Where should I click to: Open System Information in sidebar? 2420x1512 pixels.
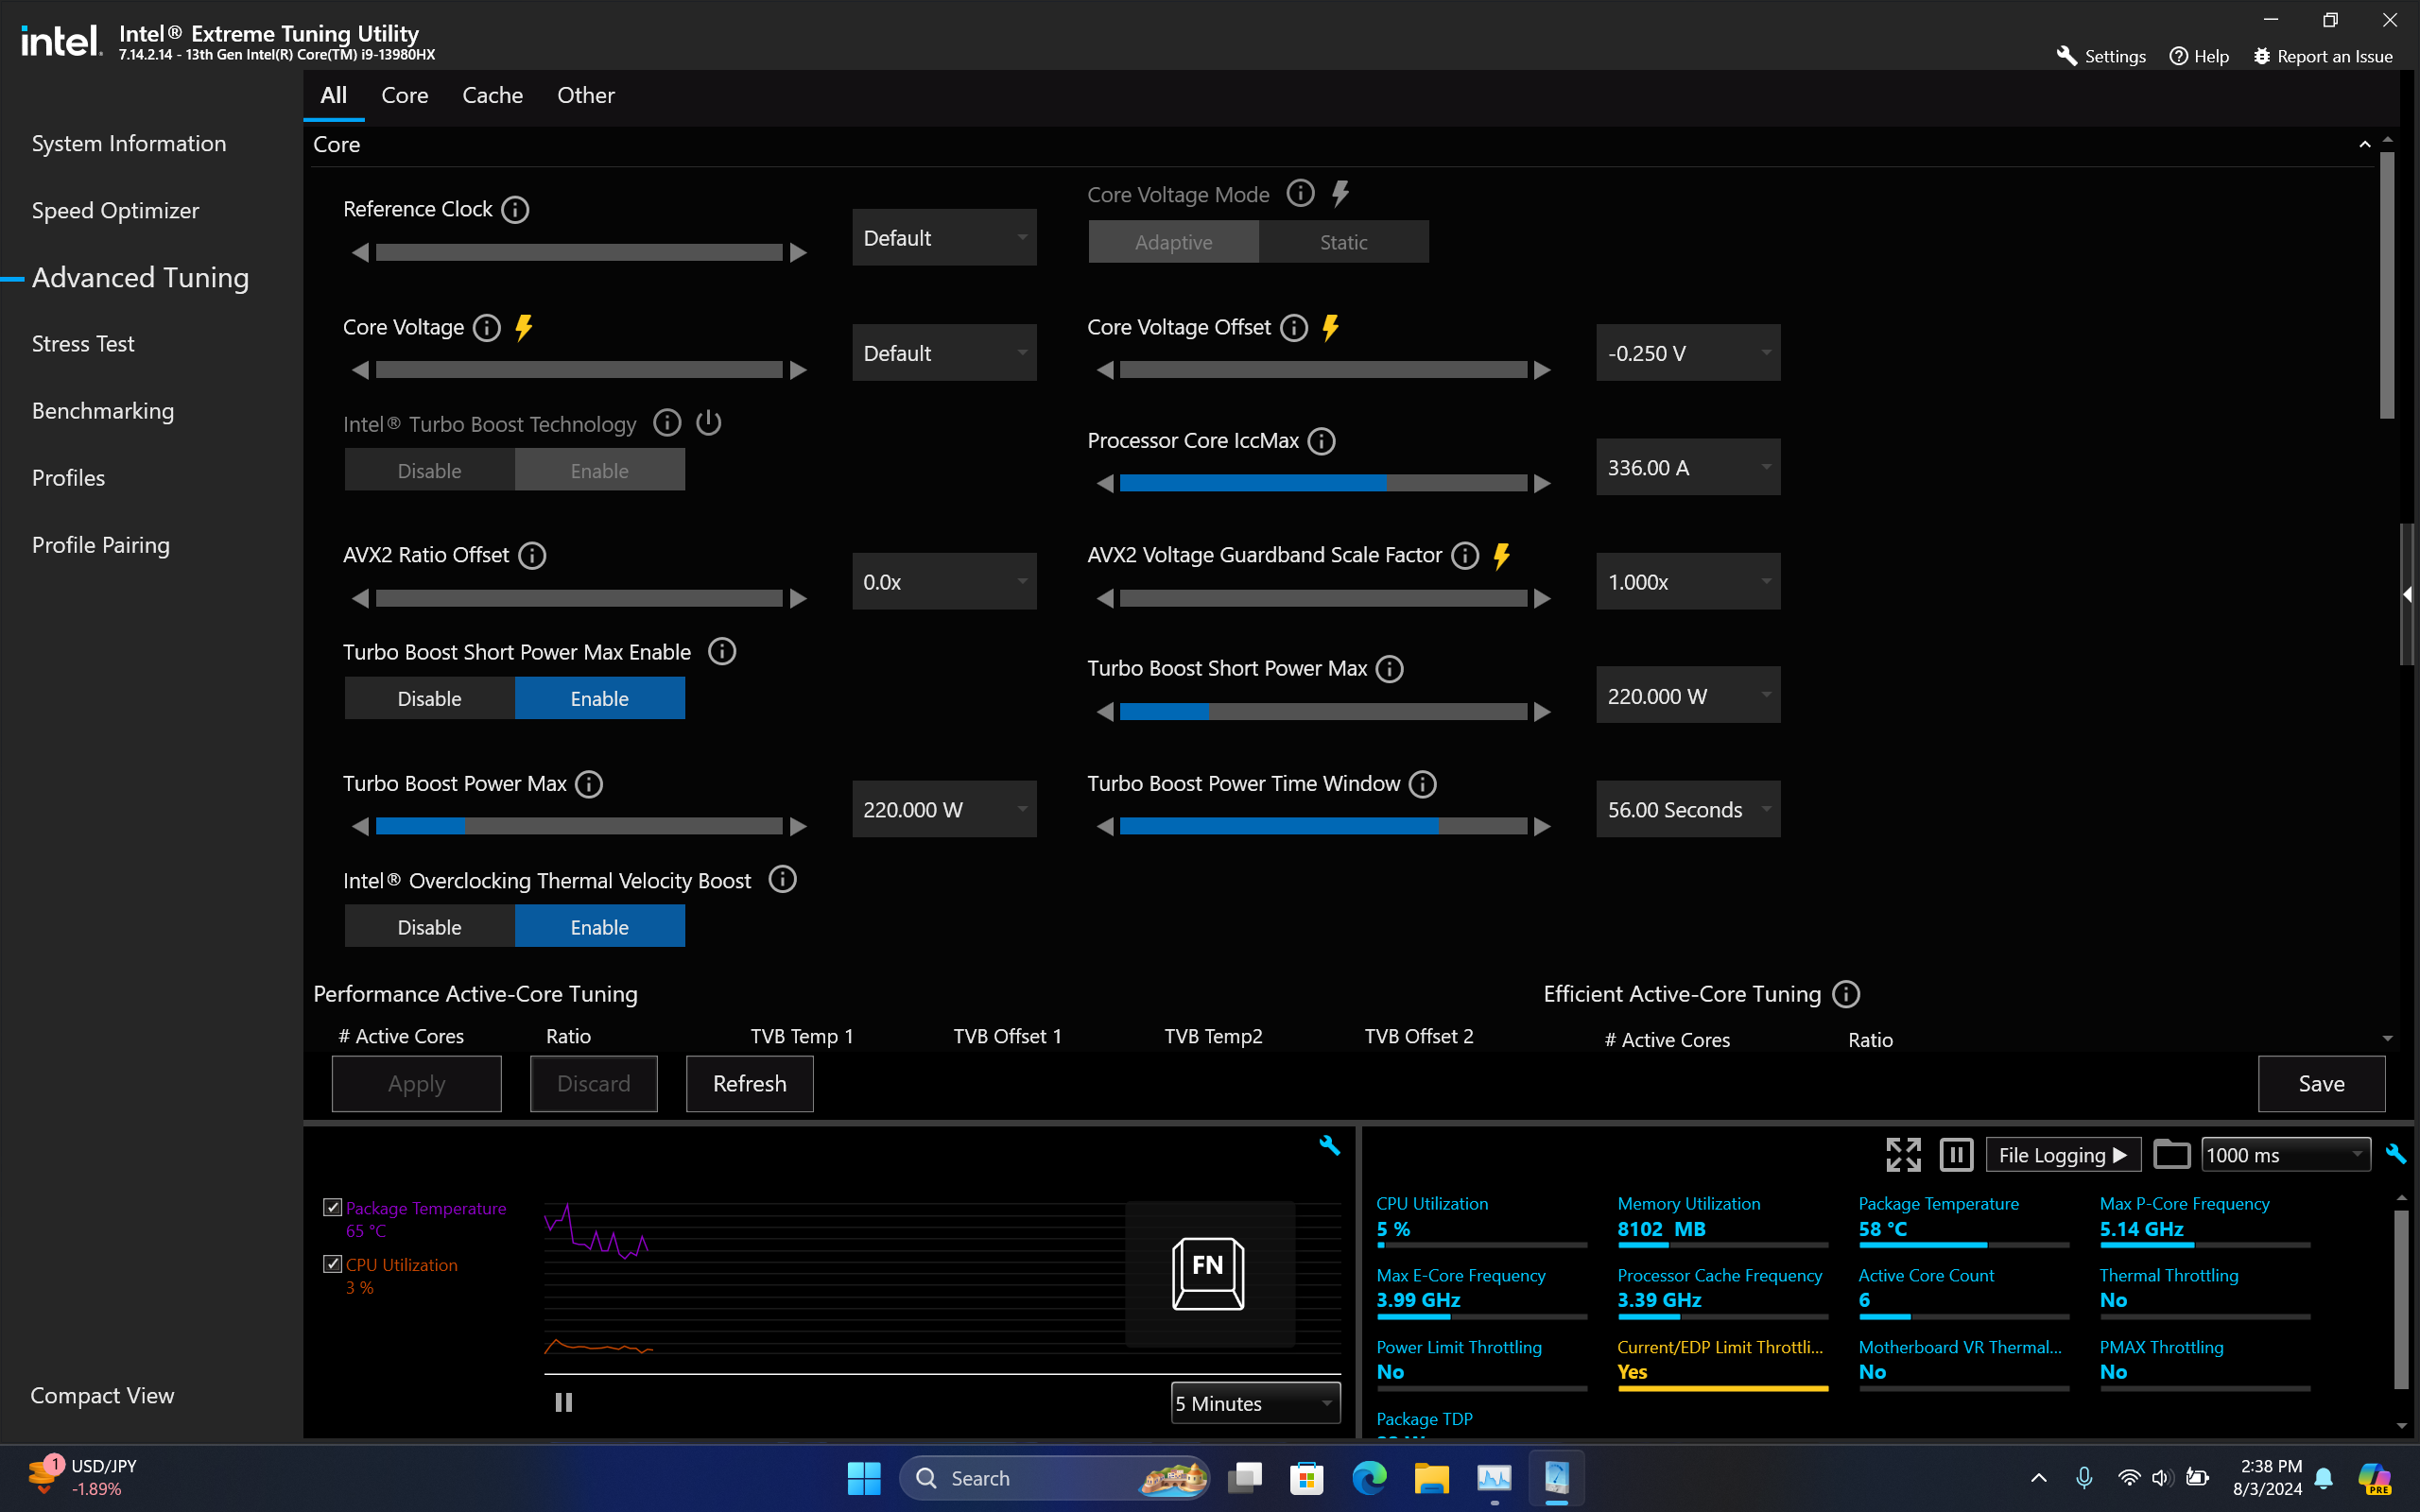[x=129, y=143]
